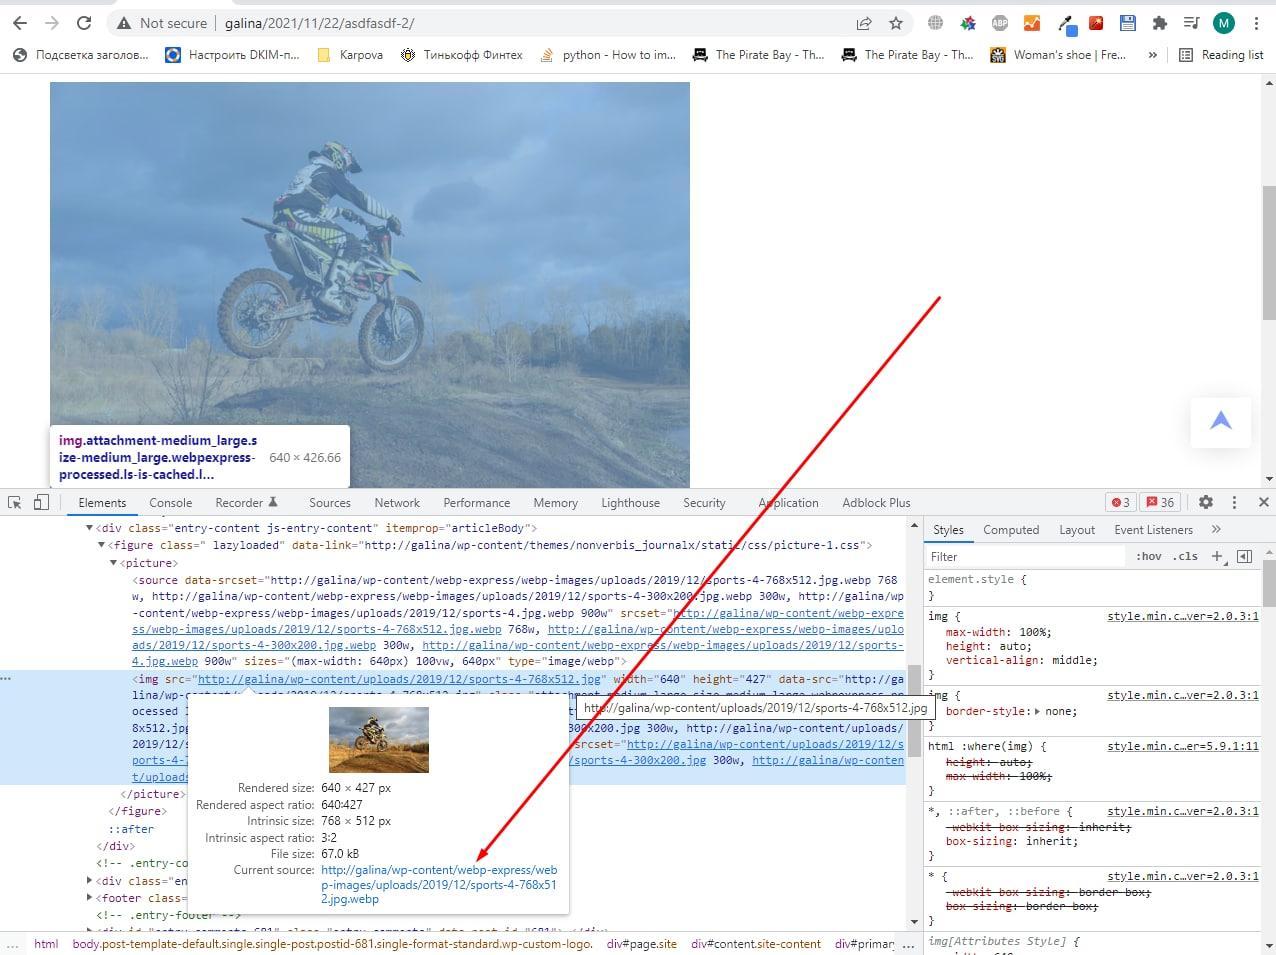Expand the breadcrumb overflow ellipsis
The height and width of the screenshot is (955, 1276).
(909, 943)
